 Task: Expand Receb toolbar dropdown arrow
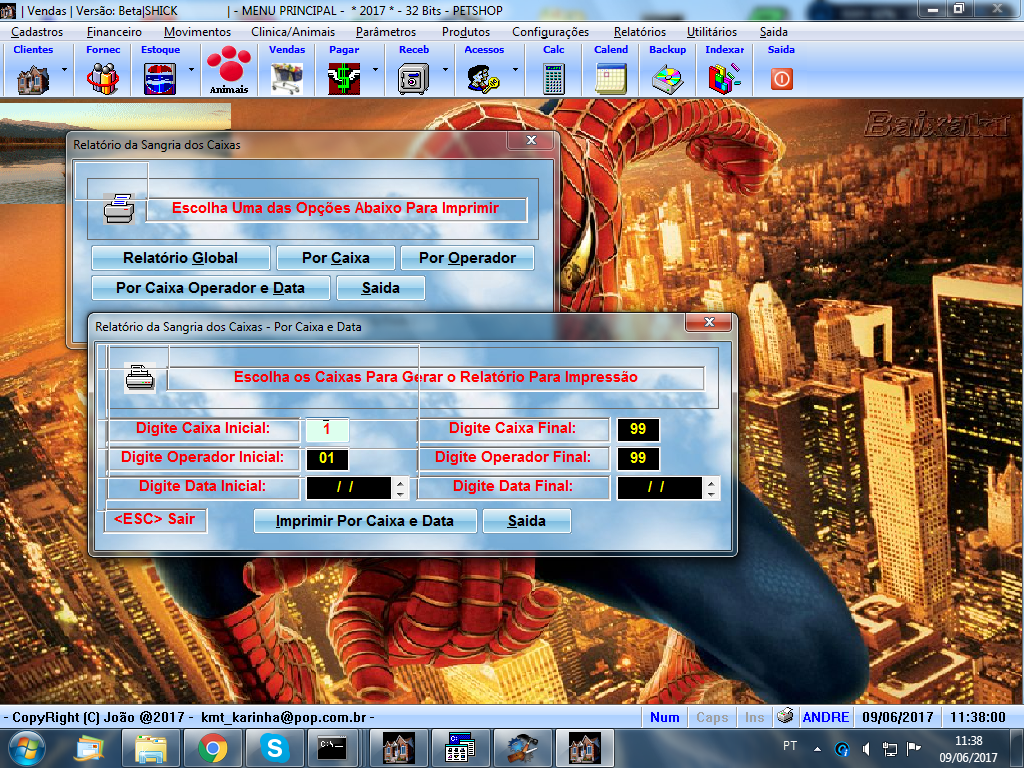(x=445, y=69)
